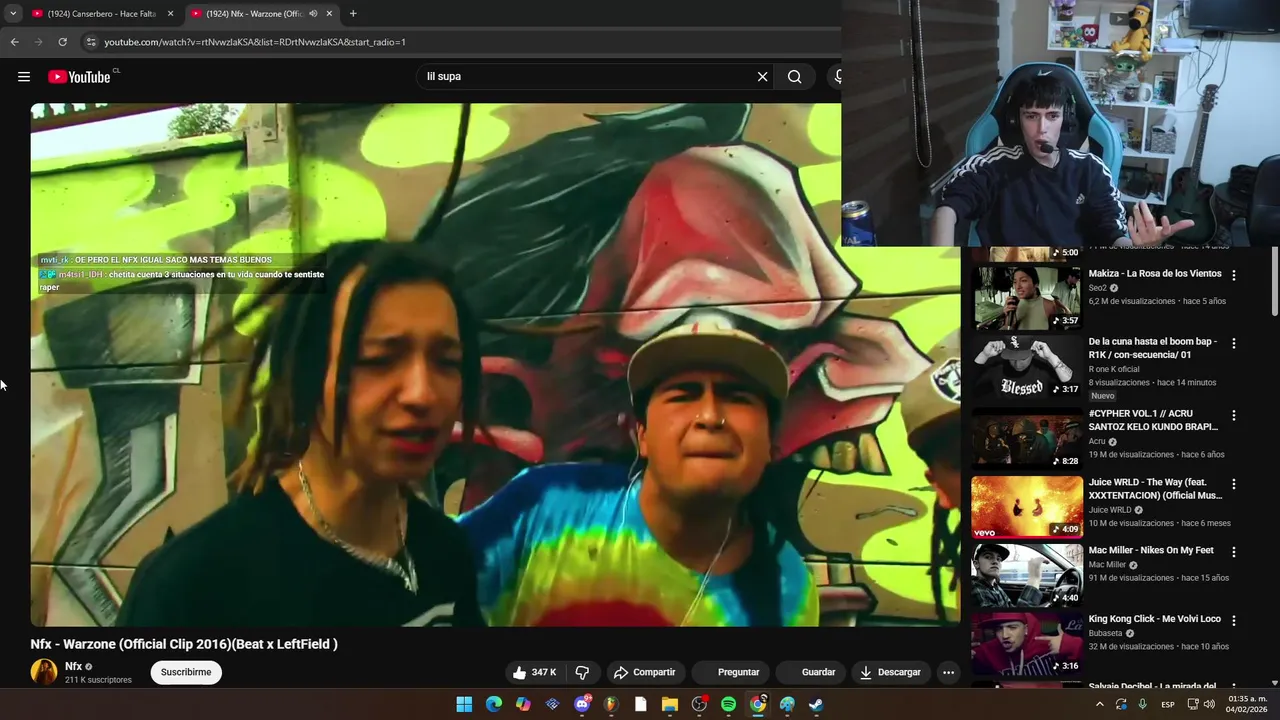
Task: Open Spotify from the taskbar
Action: coord(728,704)
